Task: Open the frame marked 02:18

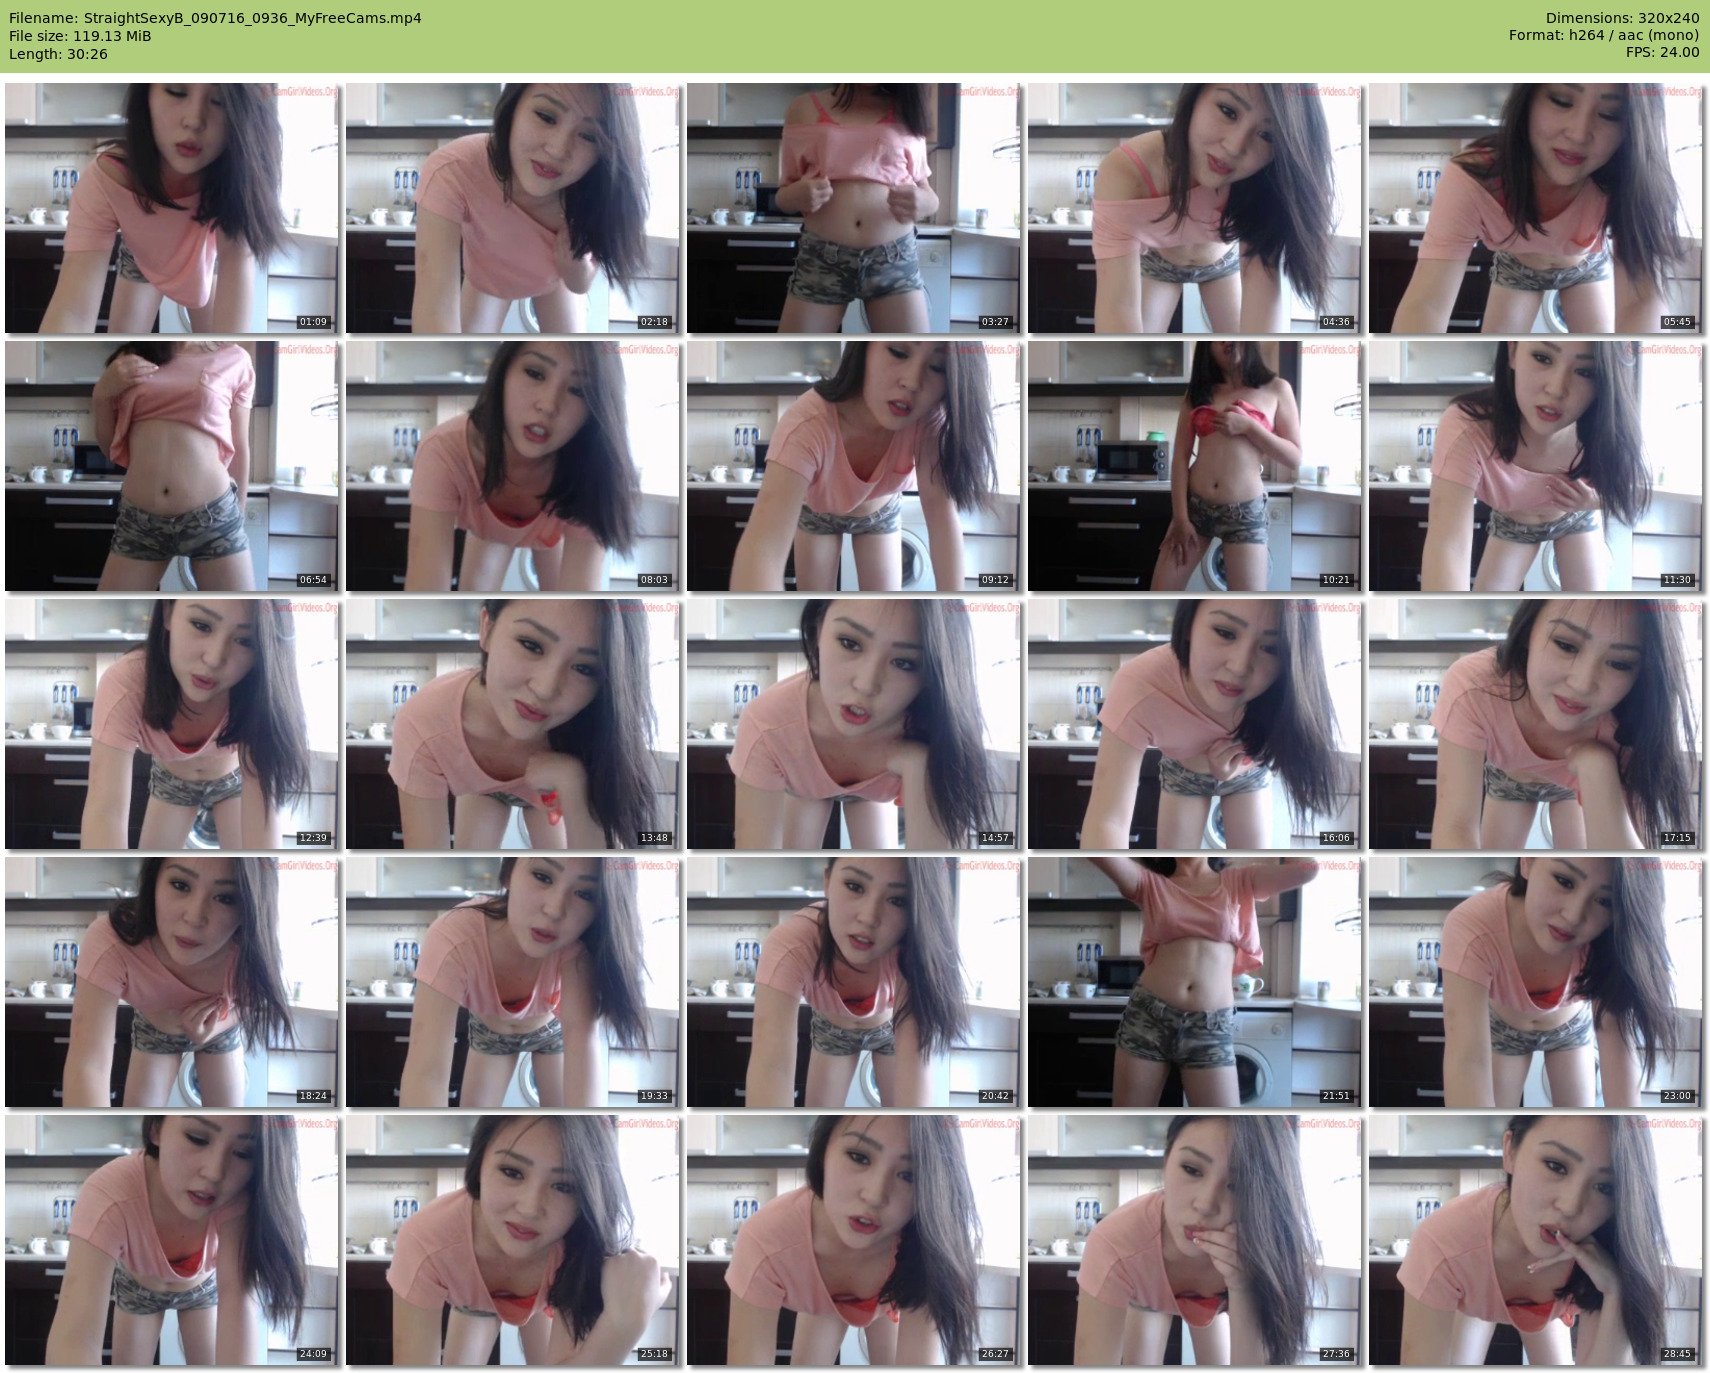Action: tap(512, 208)
